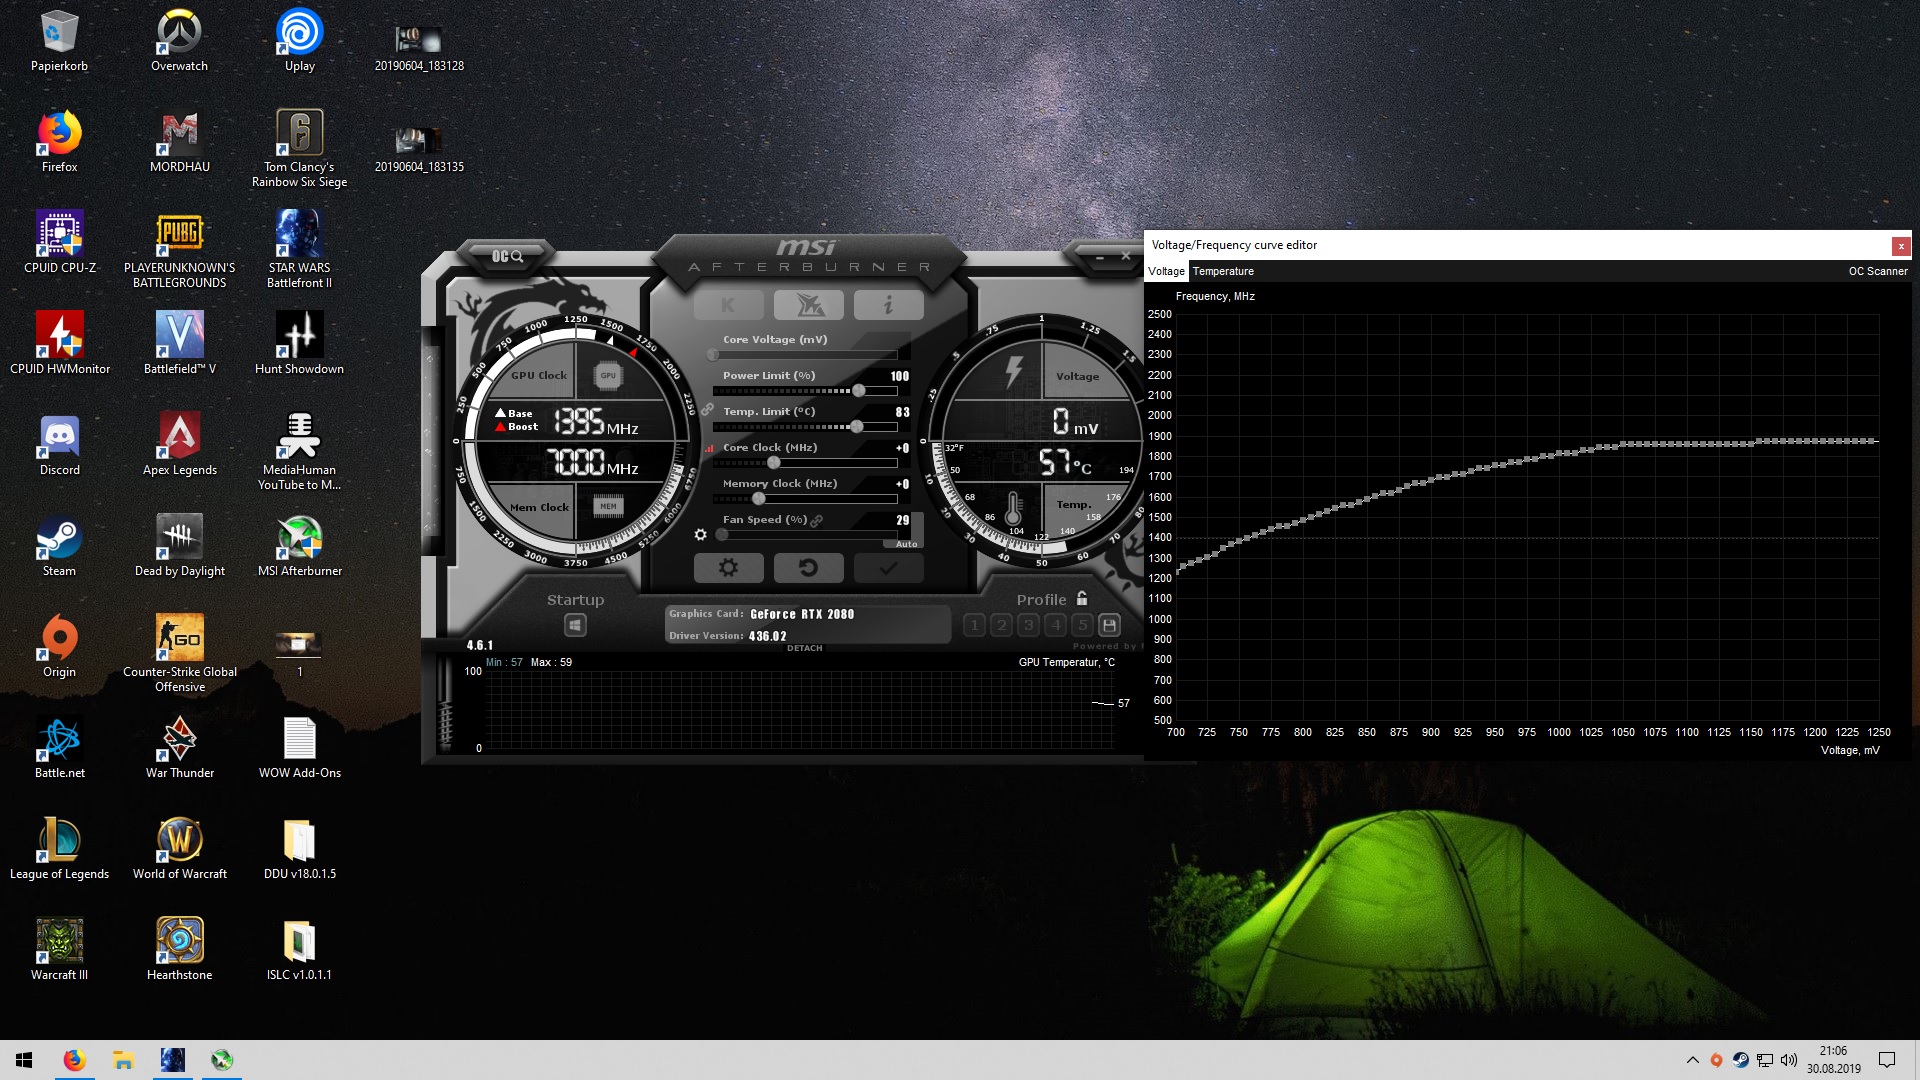1920x1080 pixels.
Task: Open fan settings gear beside Fan Speed
Action: tap(700, 535)
